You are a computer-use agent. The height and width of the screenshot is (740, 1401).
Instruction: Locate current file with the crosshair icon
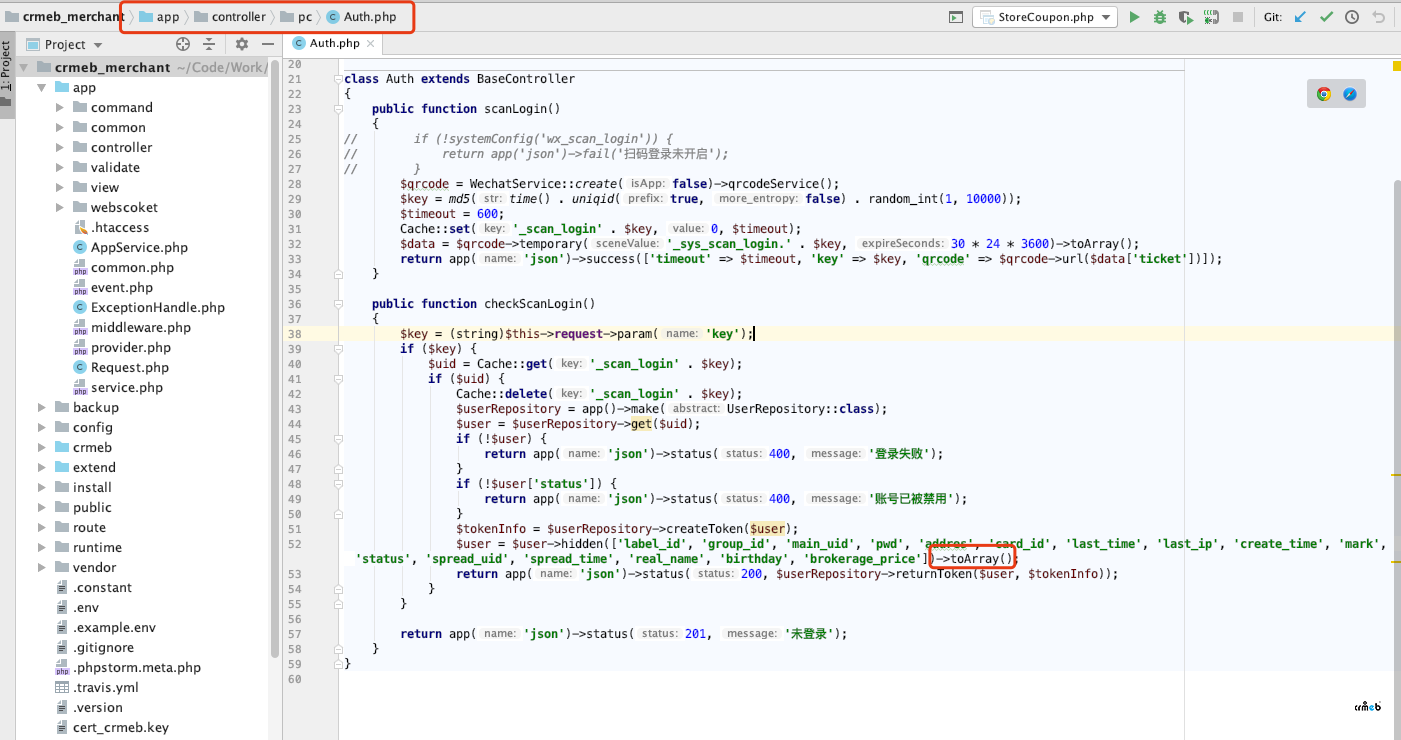pos(183,44)
